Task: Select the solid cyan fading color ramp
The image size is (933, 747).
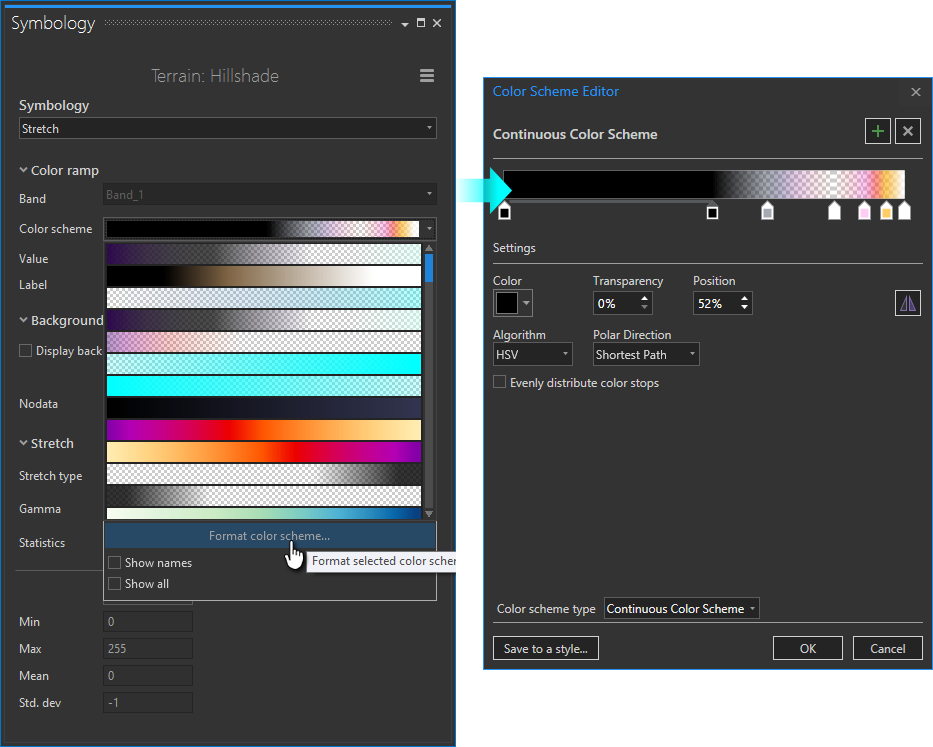Action: click(x=264, y=386)
